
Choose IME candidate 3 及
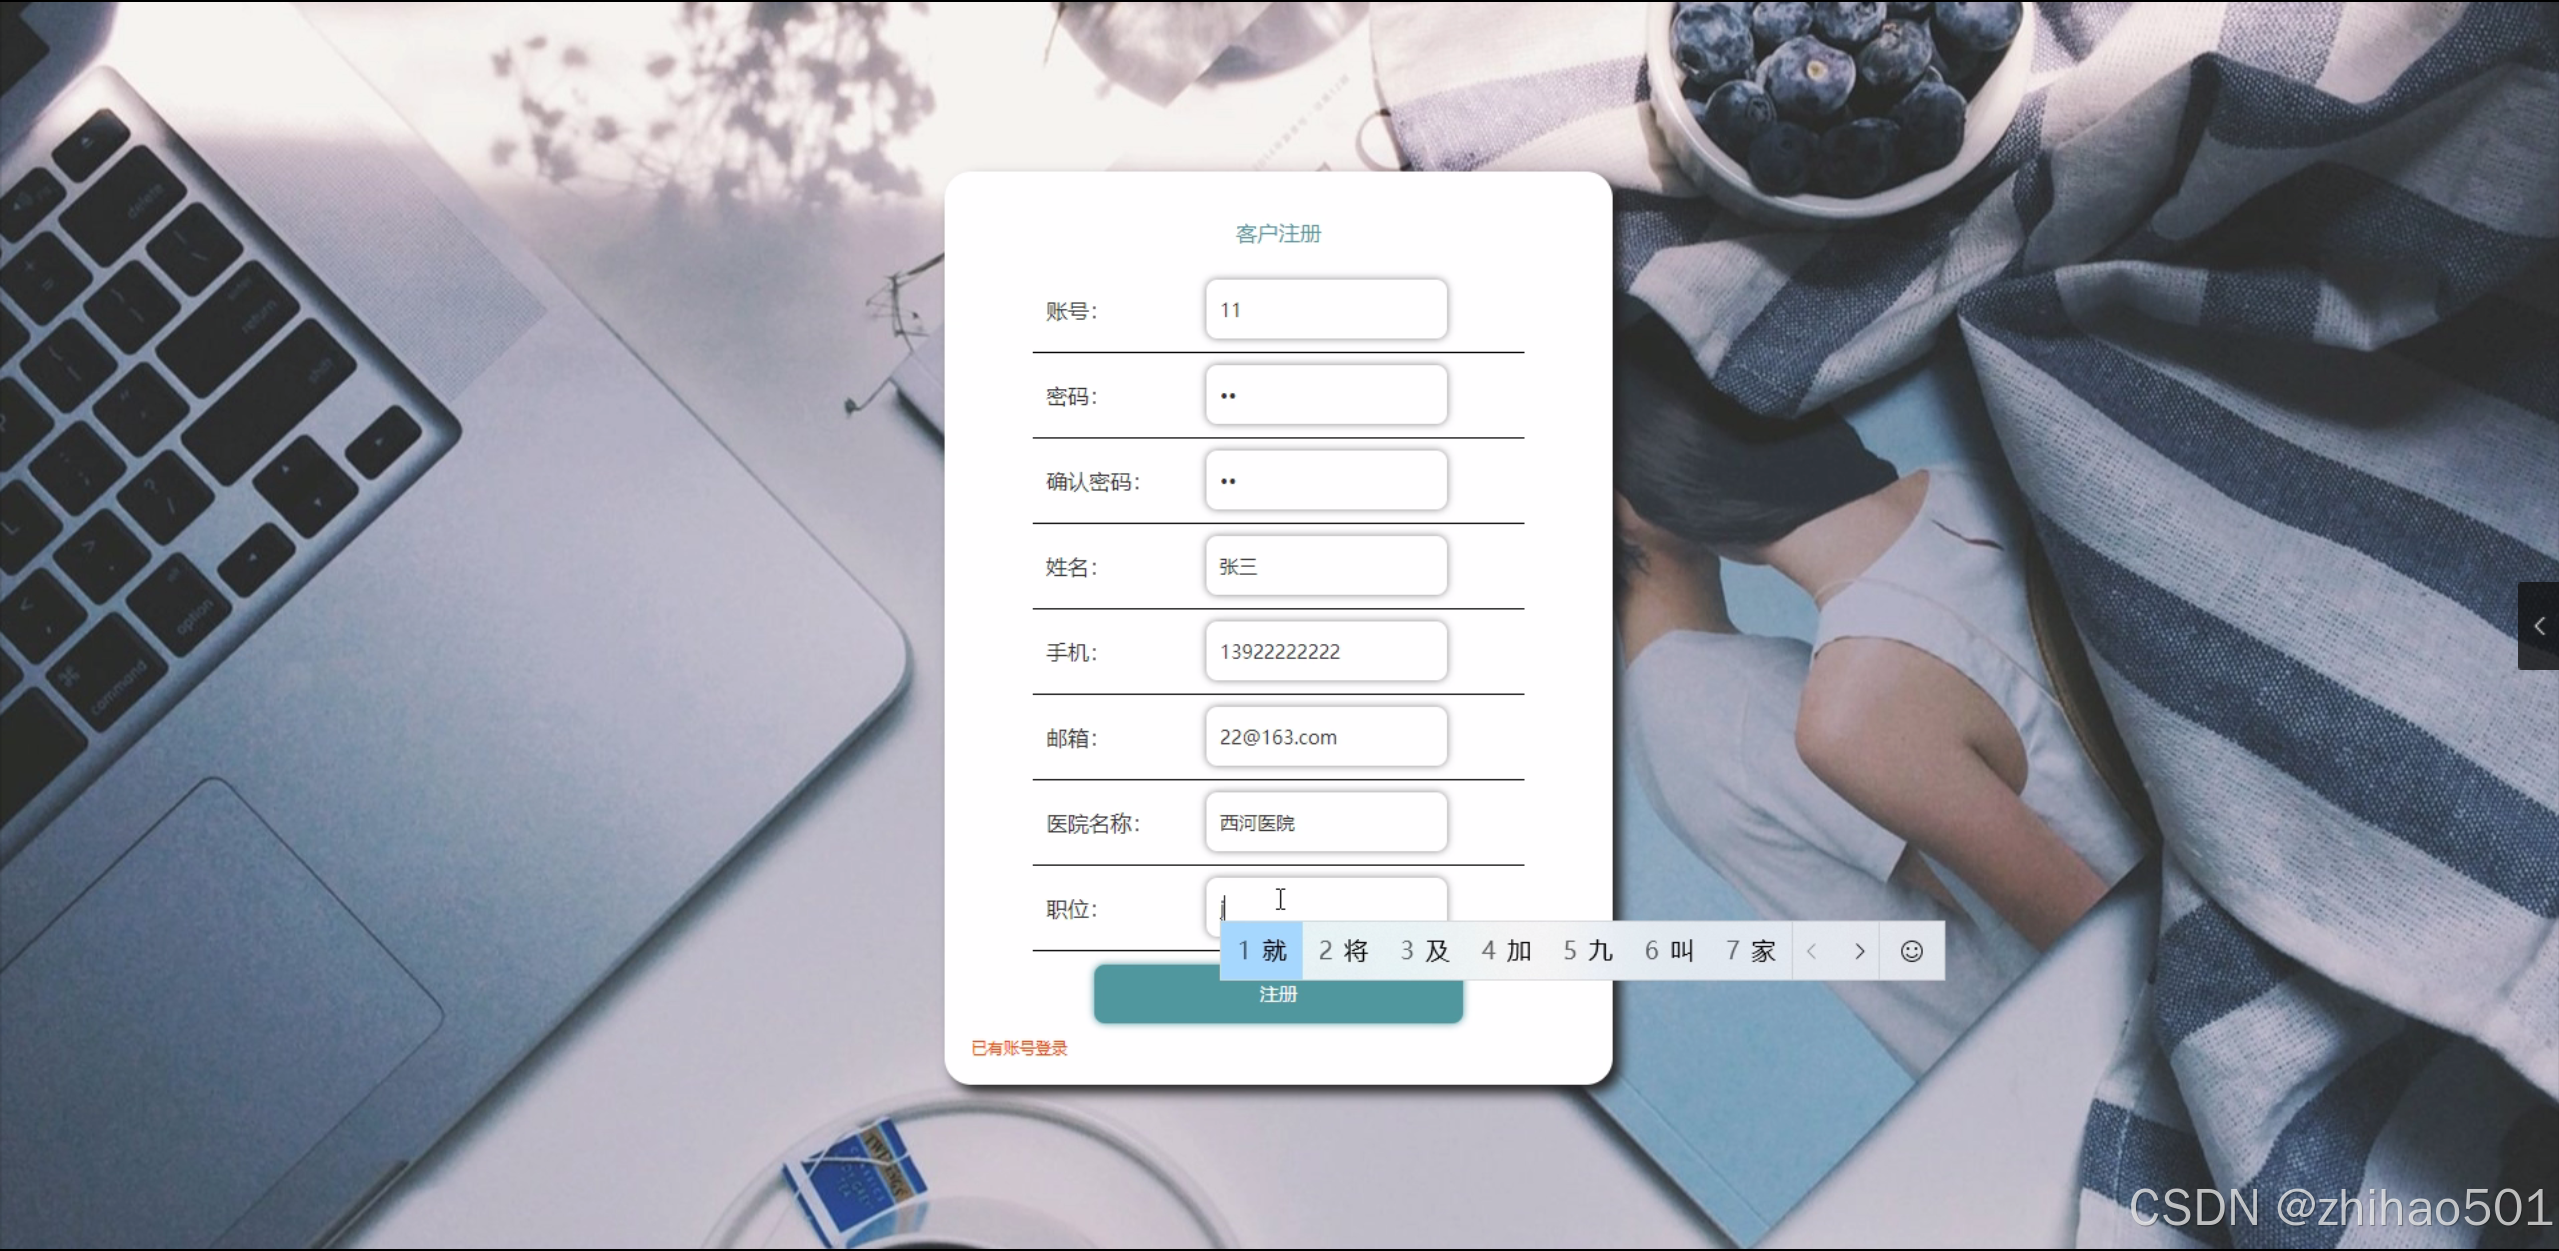1425,951
